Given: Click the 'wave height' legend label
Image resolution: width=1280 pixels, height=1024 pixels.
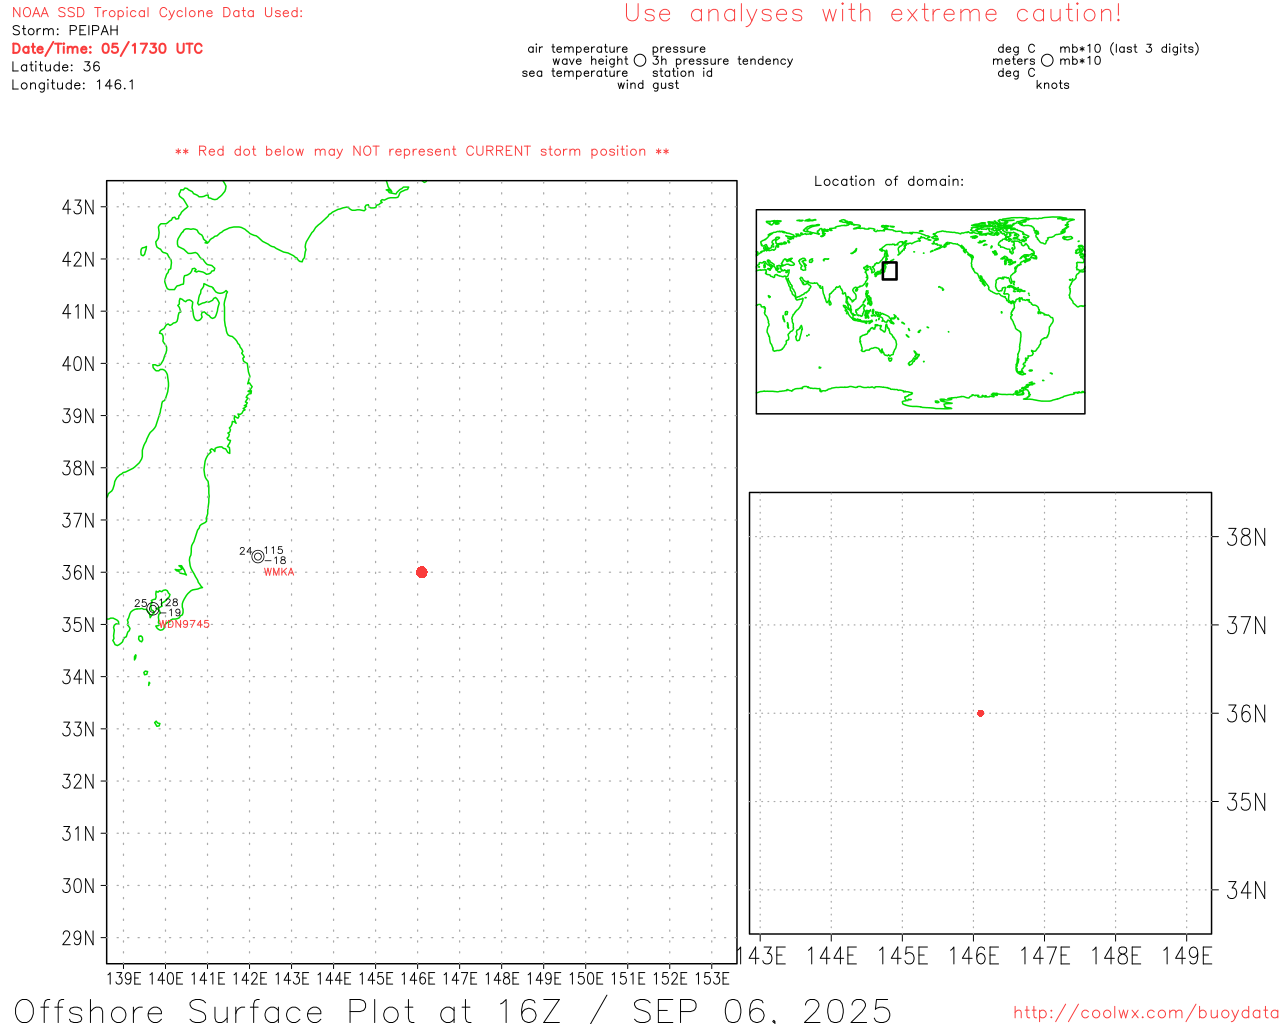Looking at the screenshot, I should 590,61.
